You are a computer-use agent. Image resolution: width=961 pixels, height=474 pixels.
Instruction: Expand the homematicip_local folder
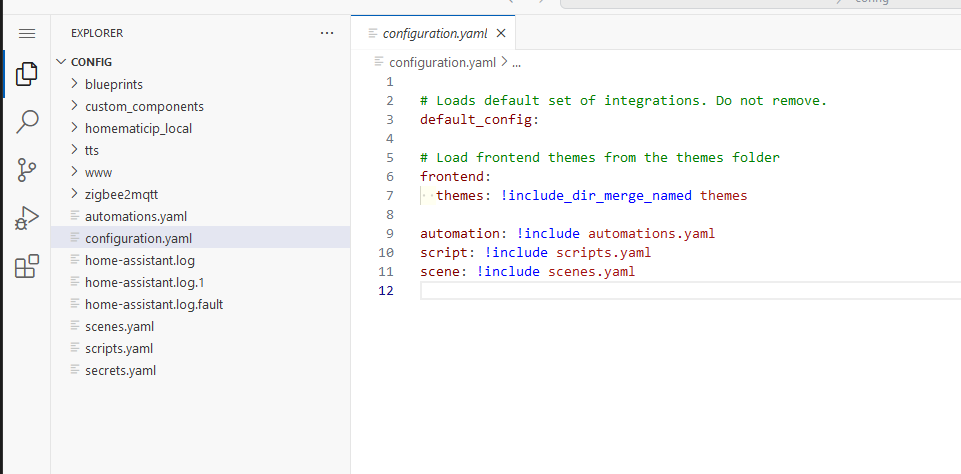pyautogui.click(x=138, y=128)
